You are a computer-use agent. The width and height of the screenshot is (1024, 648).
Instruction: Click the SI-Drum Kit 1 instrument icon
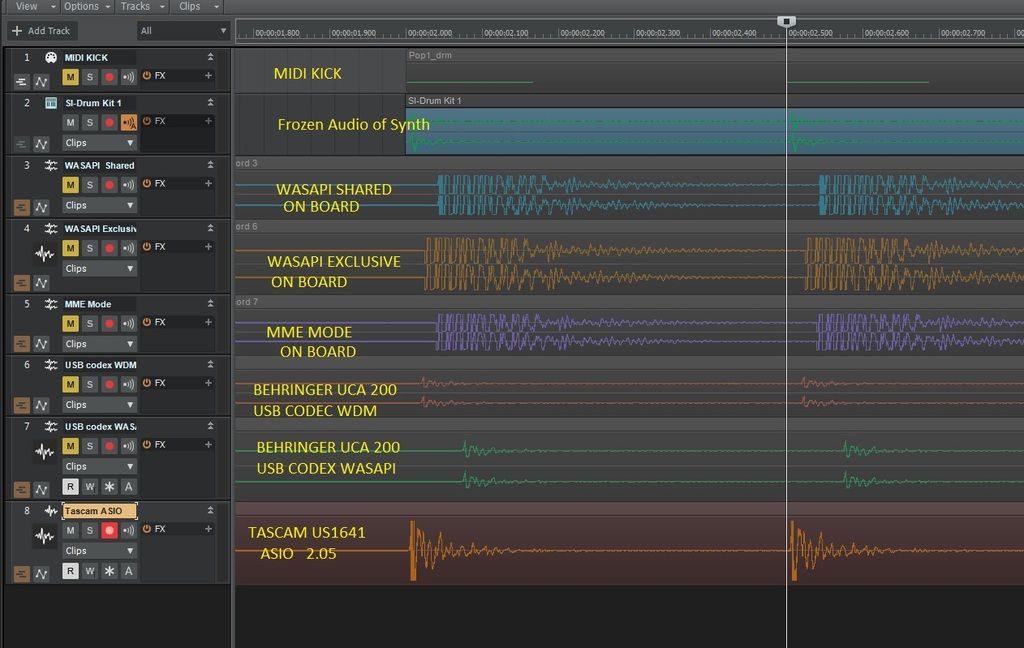pos(50,103)
